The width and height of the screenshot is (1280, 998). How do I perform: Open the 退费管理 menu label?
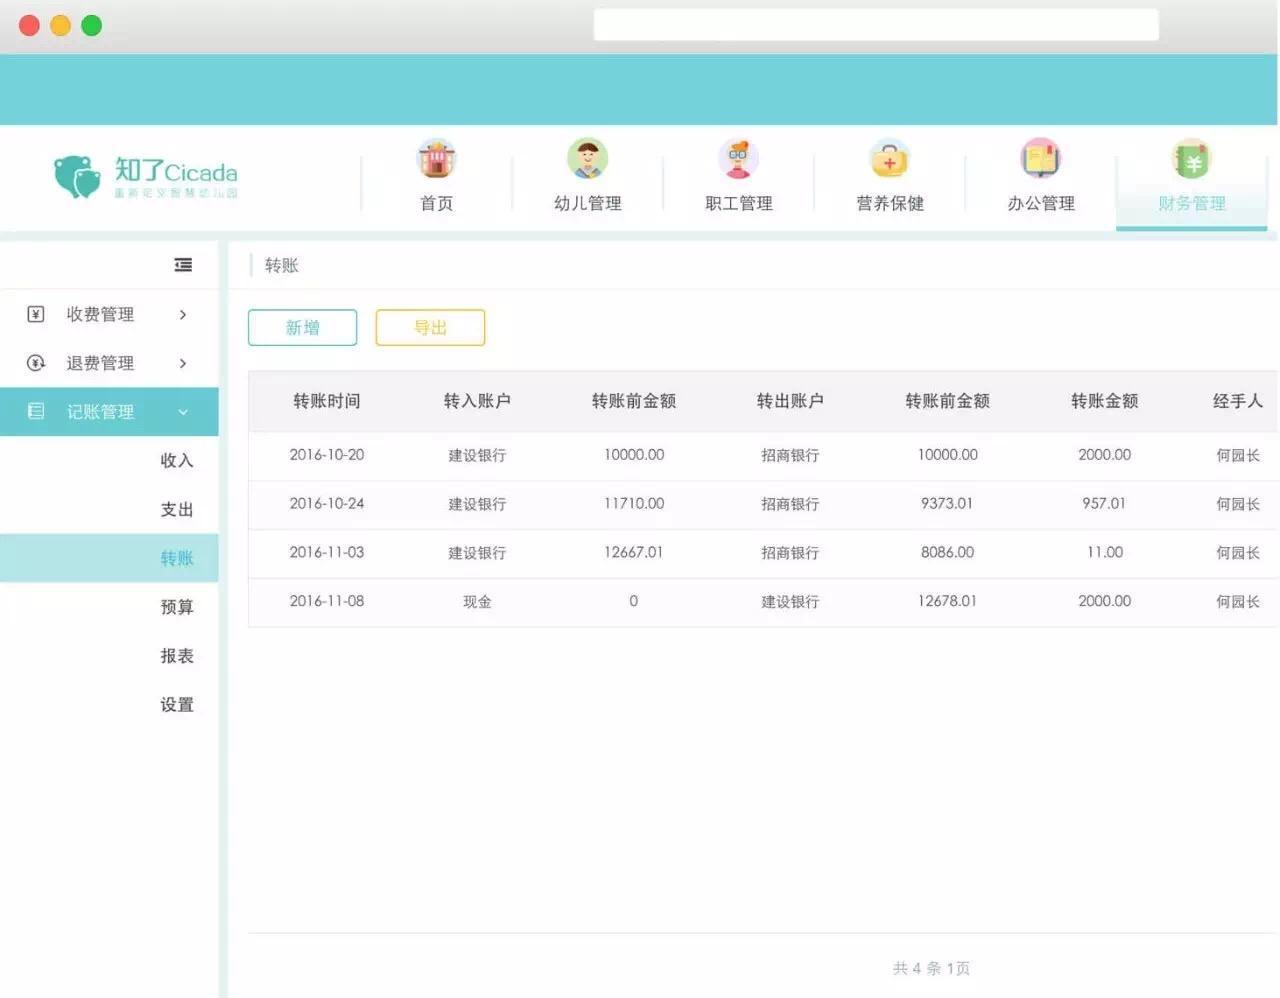tap(100, 363)
